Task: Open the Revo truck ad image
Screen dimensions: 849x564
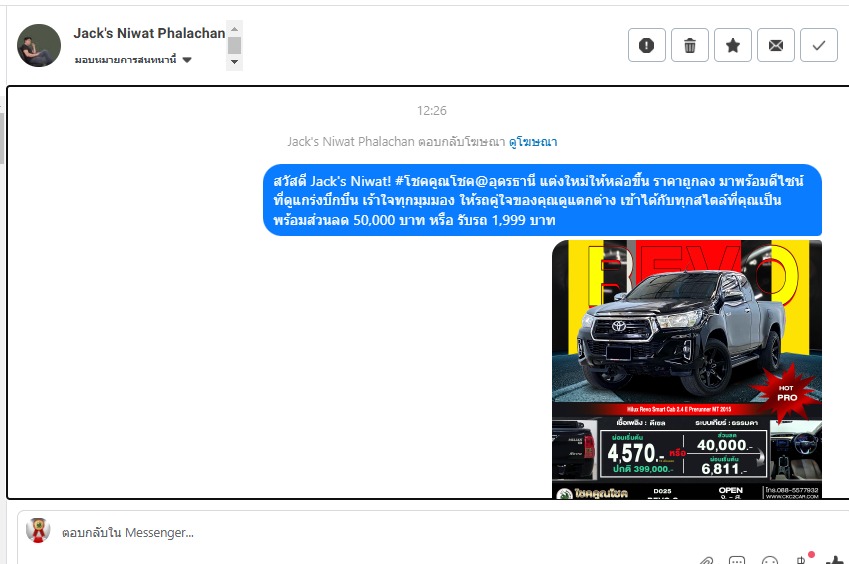Action: coord(686,368)
